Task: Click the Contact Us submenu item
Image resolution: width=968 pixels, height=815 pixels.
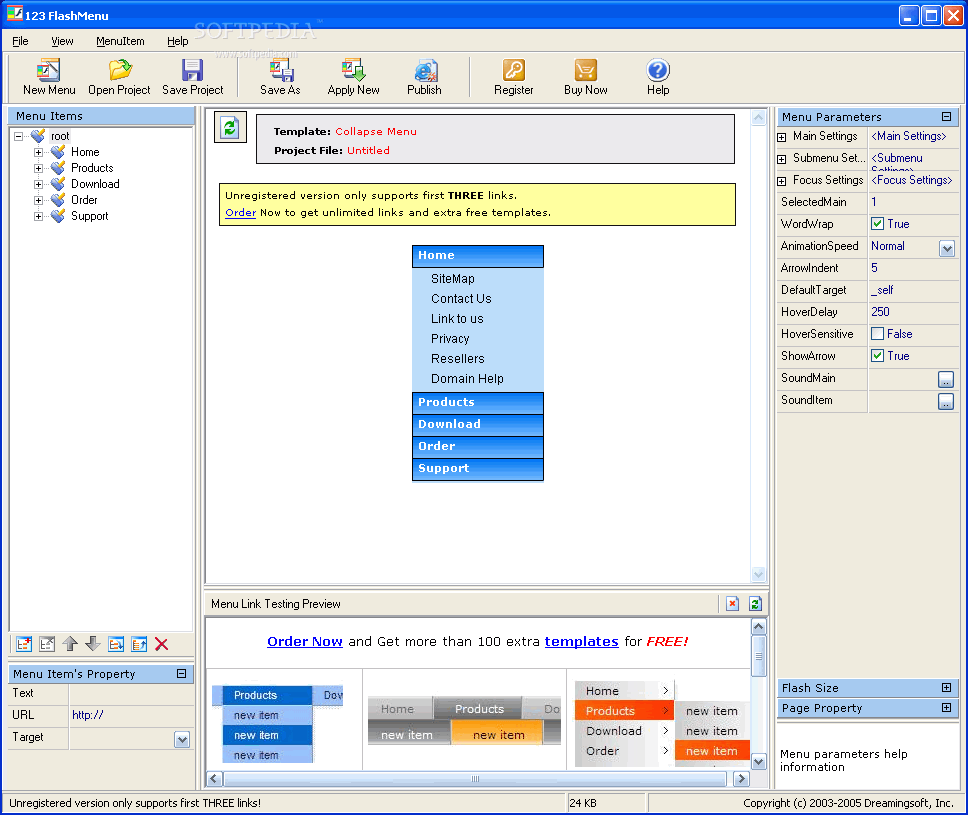Action: click(x=461, y=299)
